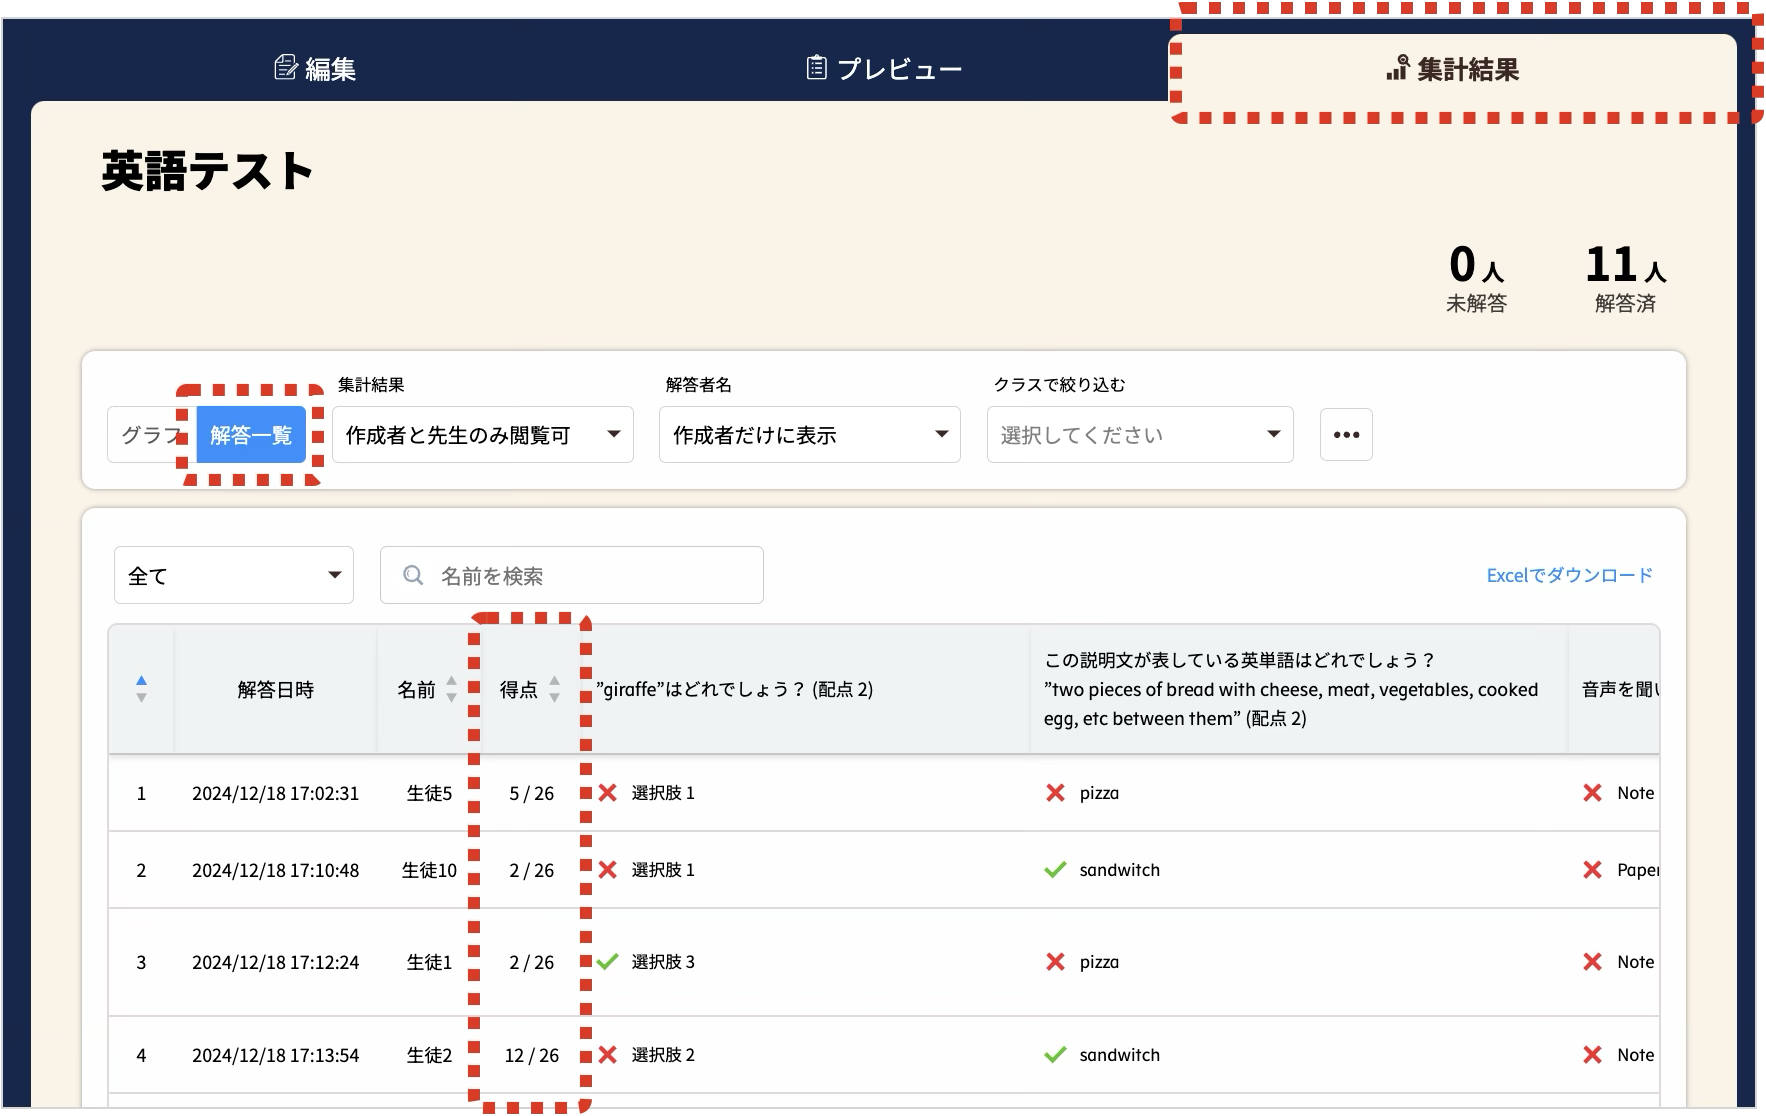Click the 英語テスト title
Viewport: 1766px width, 1116px height.
(207, 171)
